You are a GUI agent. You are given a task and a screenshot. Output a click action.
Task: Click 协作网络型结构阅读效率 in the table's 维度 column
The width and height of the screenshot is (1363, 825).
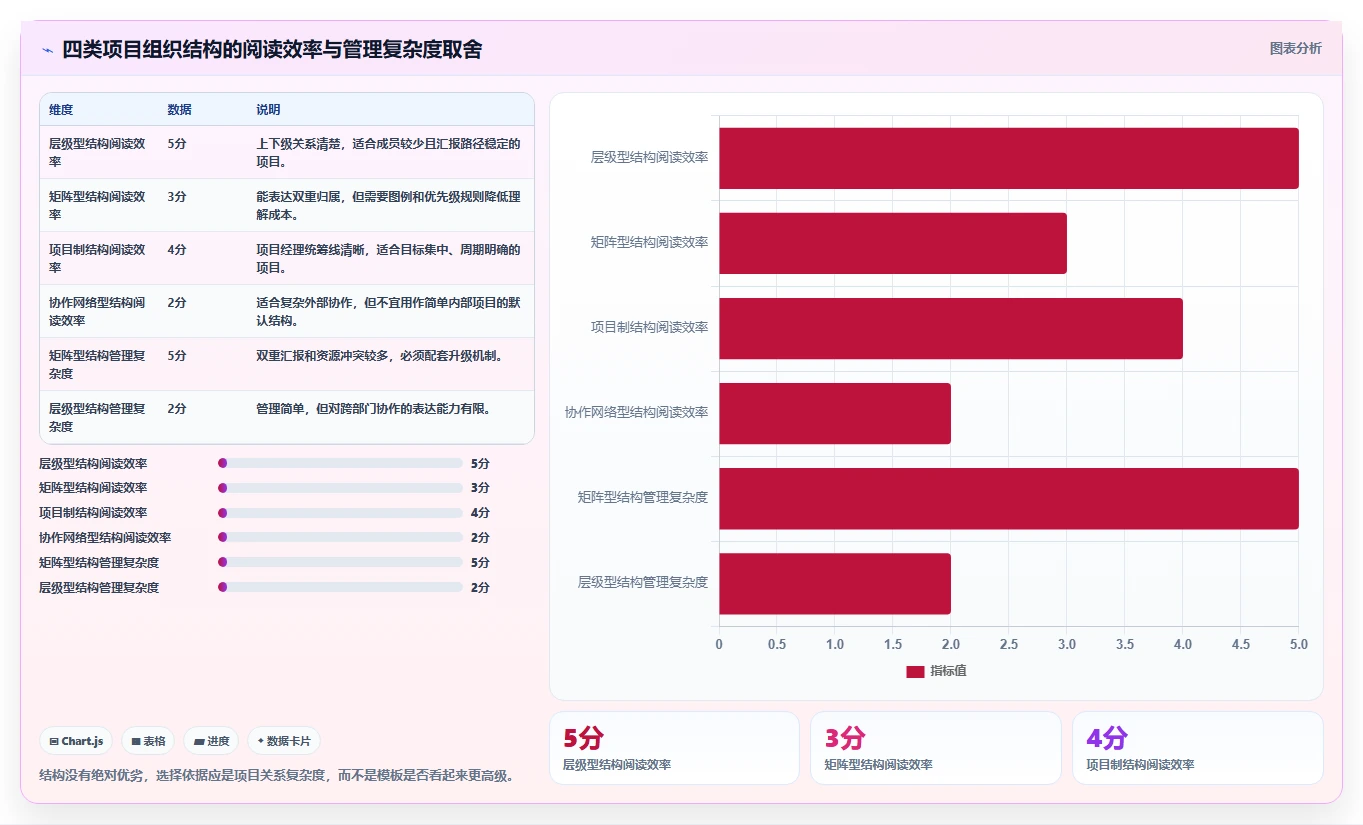pos(97,311)
